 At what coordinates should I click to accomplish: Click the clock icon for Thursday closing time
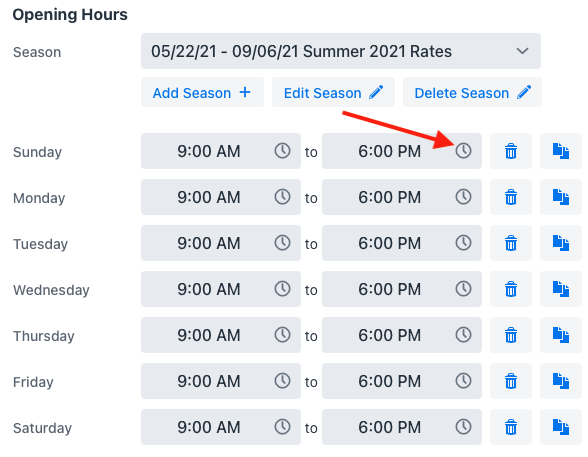tap(463, 335)
